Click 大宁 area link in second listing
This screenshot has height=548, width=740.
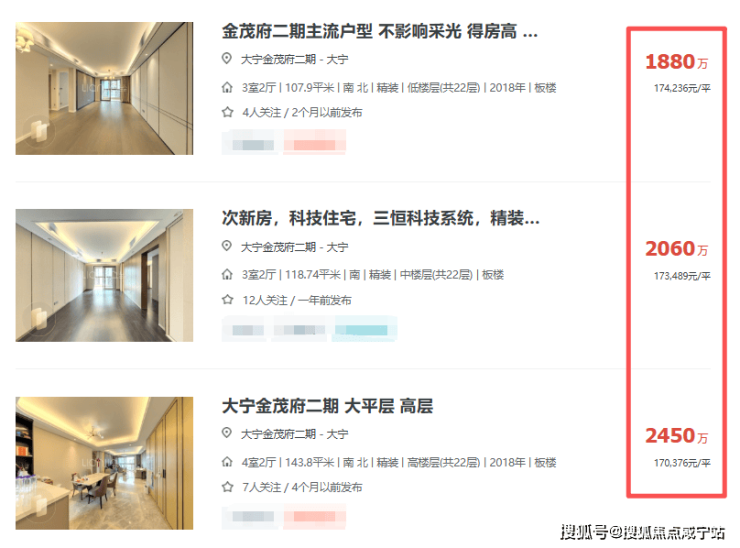(337, 247)
